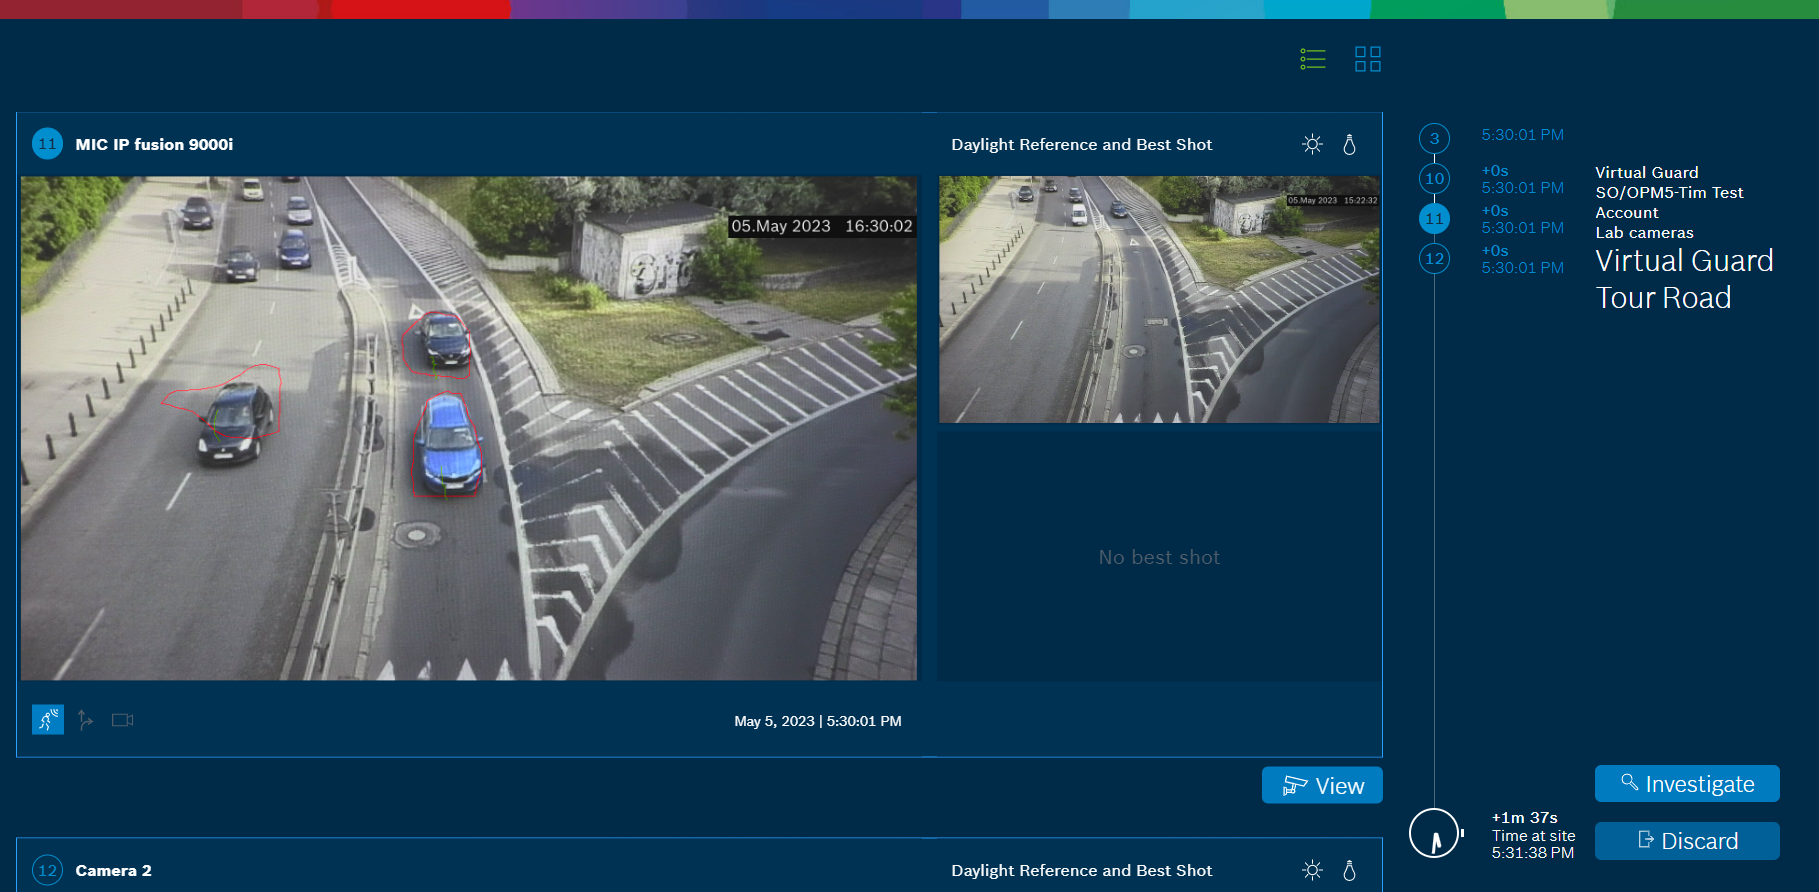Viewport: 1819px width, 892px height.
Task: Select timeline event number 3
Action: point(1434,139)
